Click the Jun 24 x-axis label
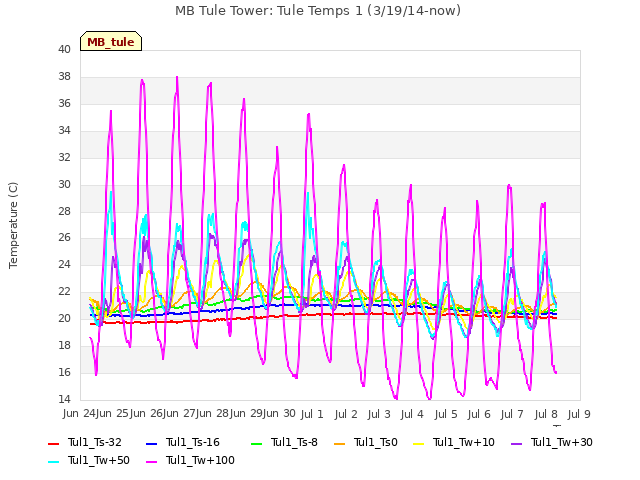This screenshot has width=640, height=480. click(x=79, y=413)
